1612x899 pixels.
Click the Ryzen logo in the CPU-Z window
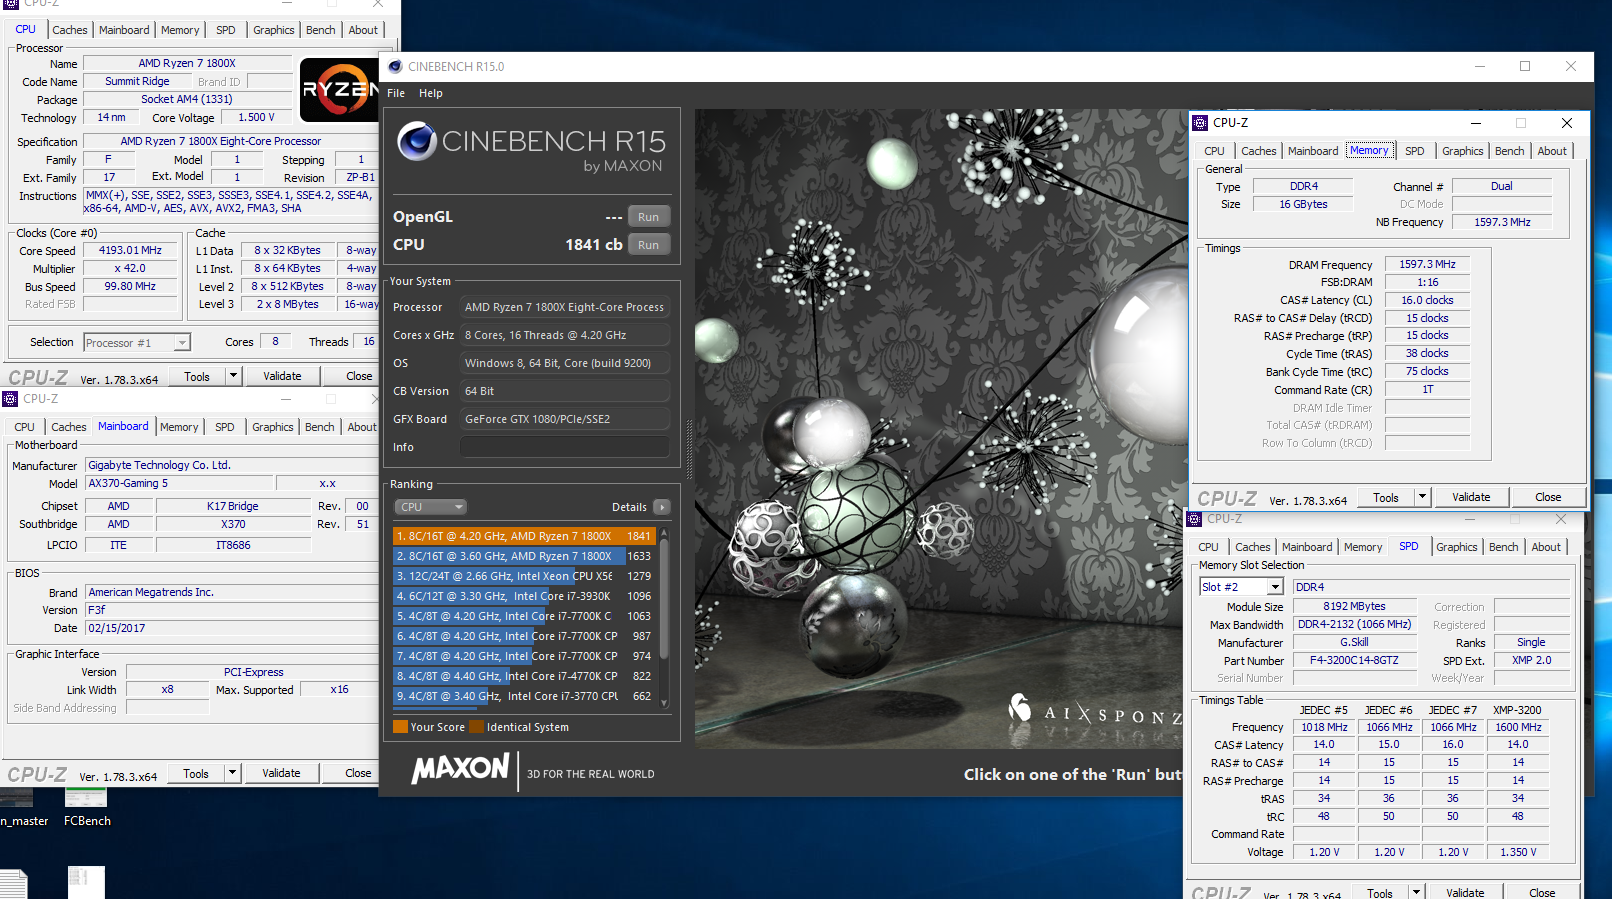[x=339, y=90]
